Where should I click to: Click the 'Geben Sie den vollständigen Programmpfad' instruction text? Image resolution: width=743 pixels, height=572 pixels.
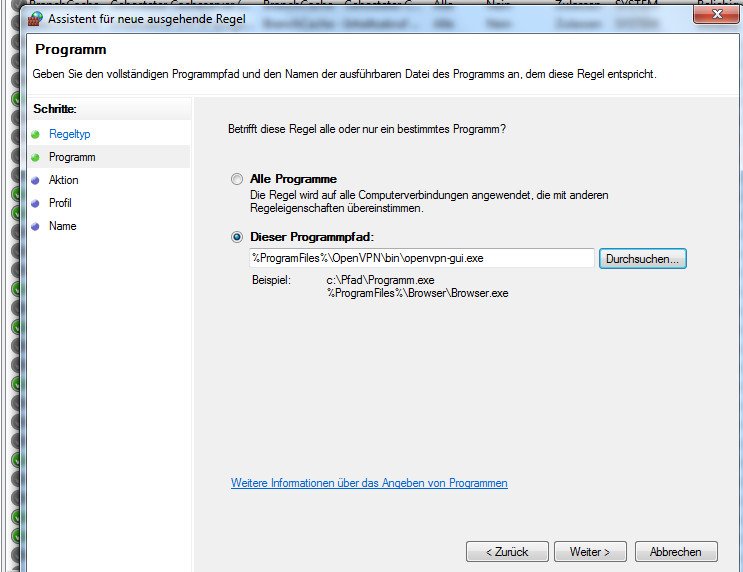[344, 74]
